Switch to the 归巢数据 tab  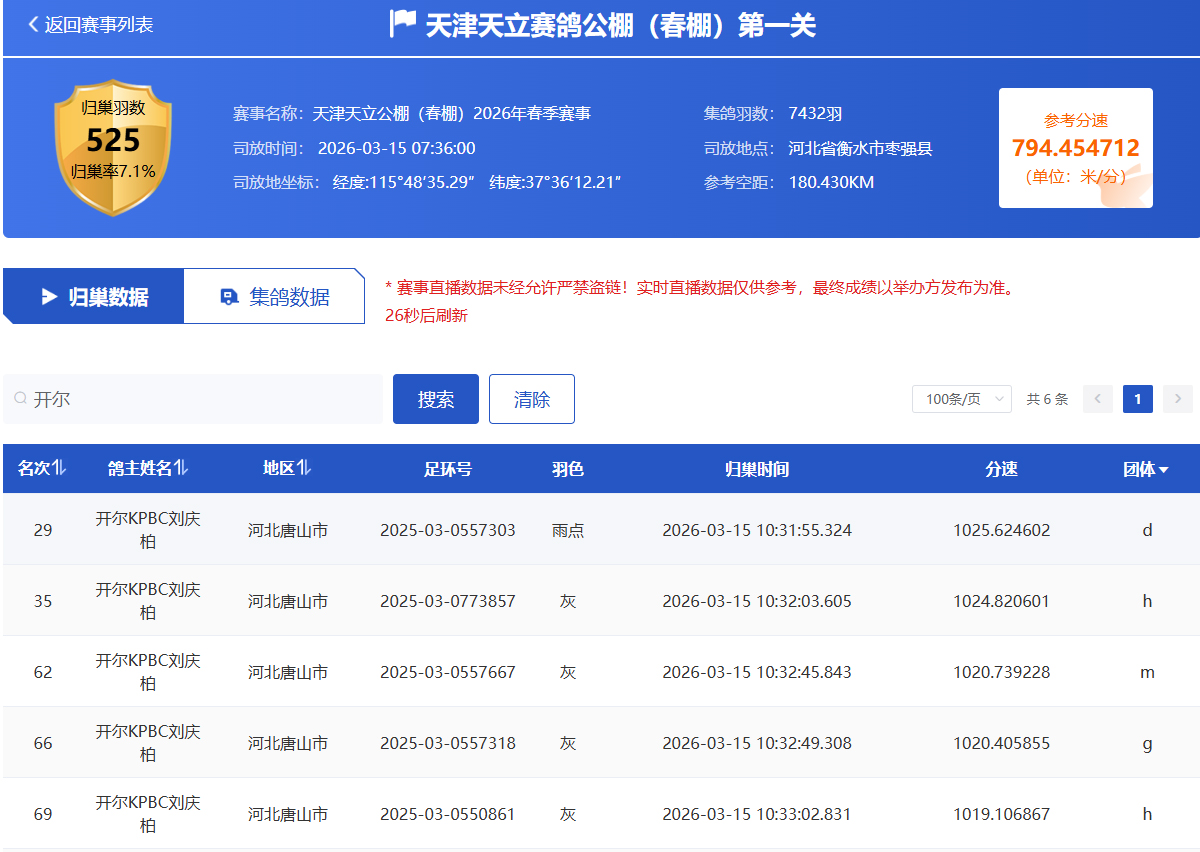pyautogui.click(x=94, y=297)
